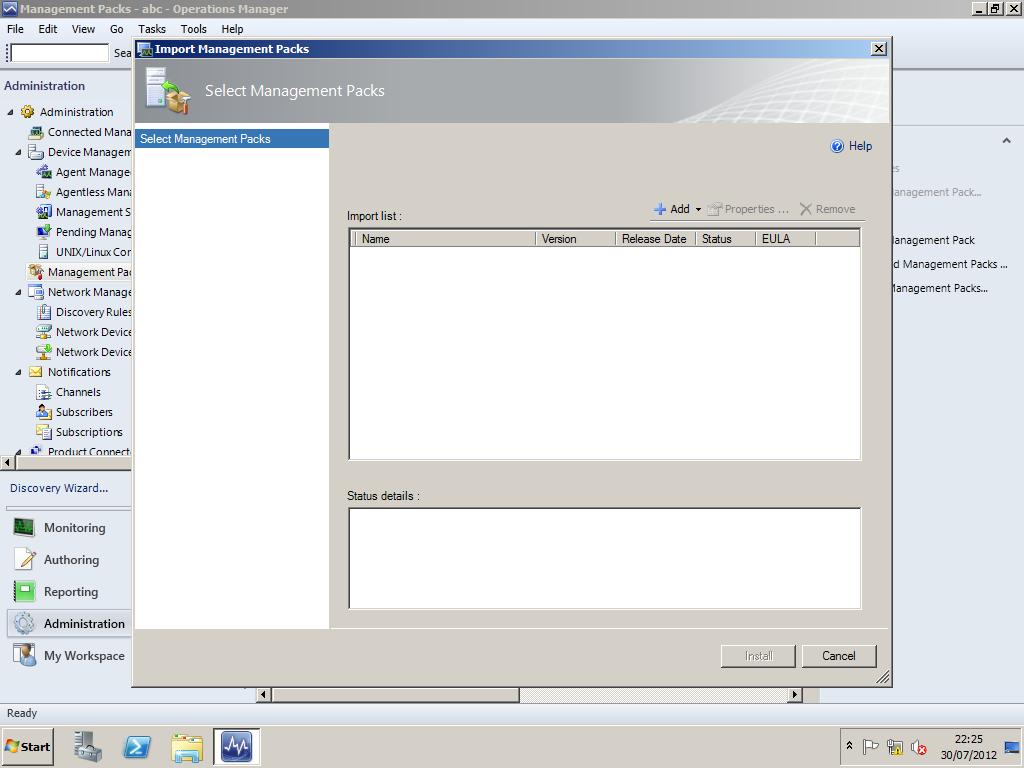Image resolution: width=1024 pixels, height=768 pixels.
Task: Click the navigation tree left scroll arrow
Action: pos(7,462)
